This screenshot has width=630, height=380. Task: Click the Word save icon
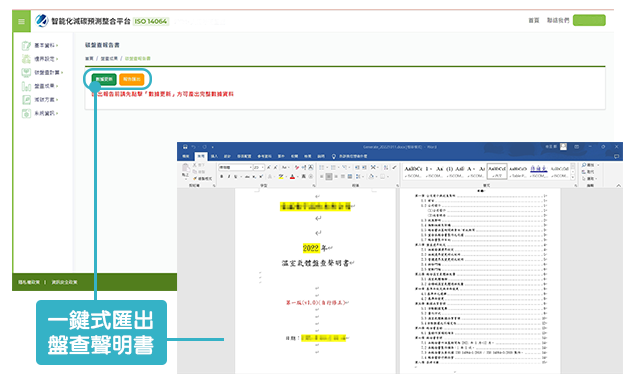[185, 147]
